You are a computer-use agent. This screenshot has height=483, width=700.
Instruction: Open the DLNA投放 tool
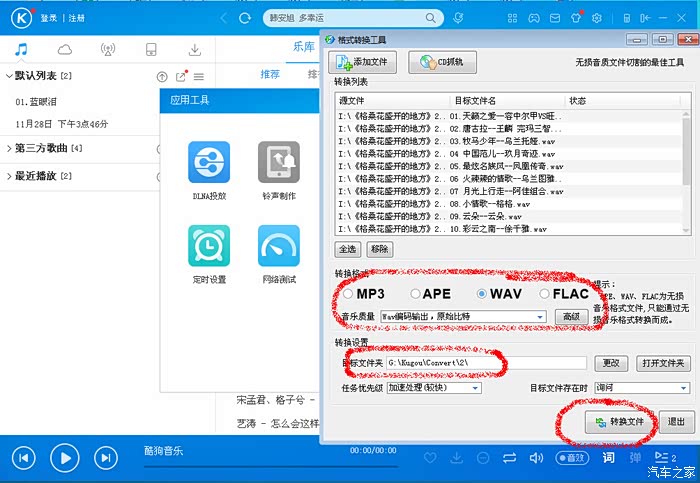(209, 162)
